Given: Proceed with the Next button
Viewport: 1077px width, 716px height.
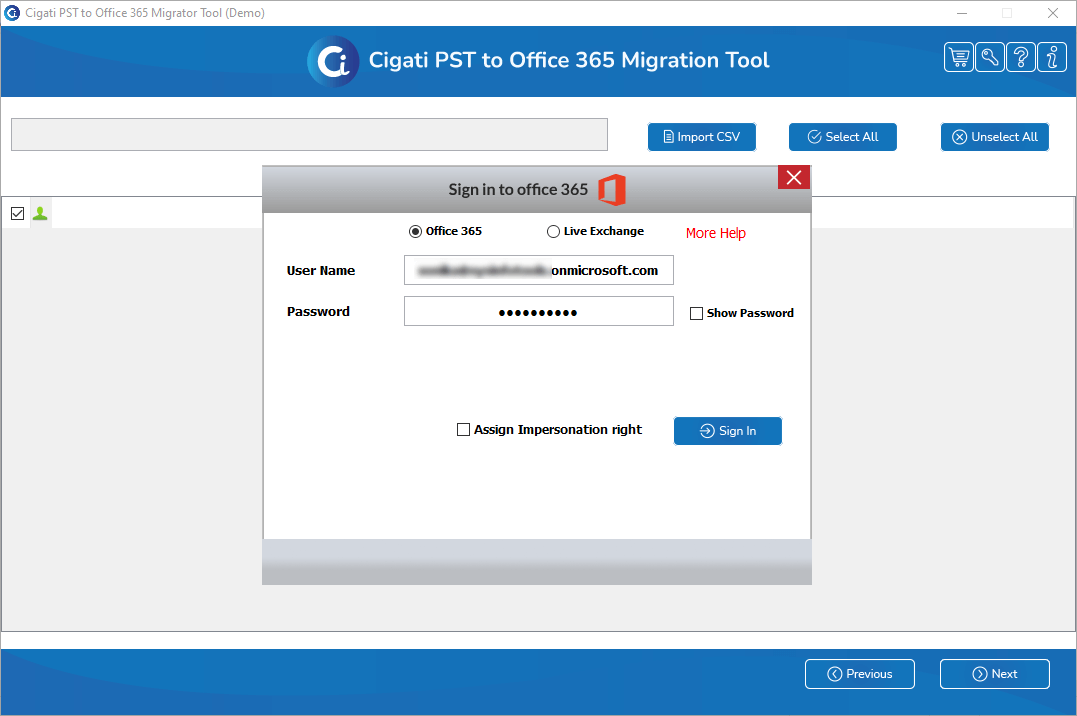Looking at the screenshot, I should click(995, 674).
